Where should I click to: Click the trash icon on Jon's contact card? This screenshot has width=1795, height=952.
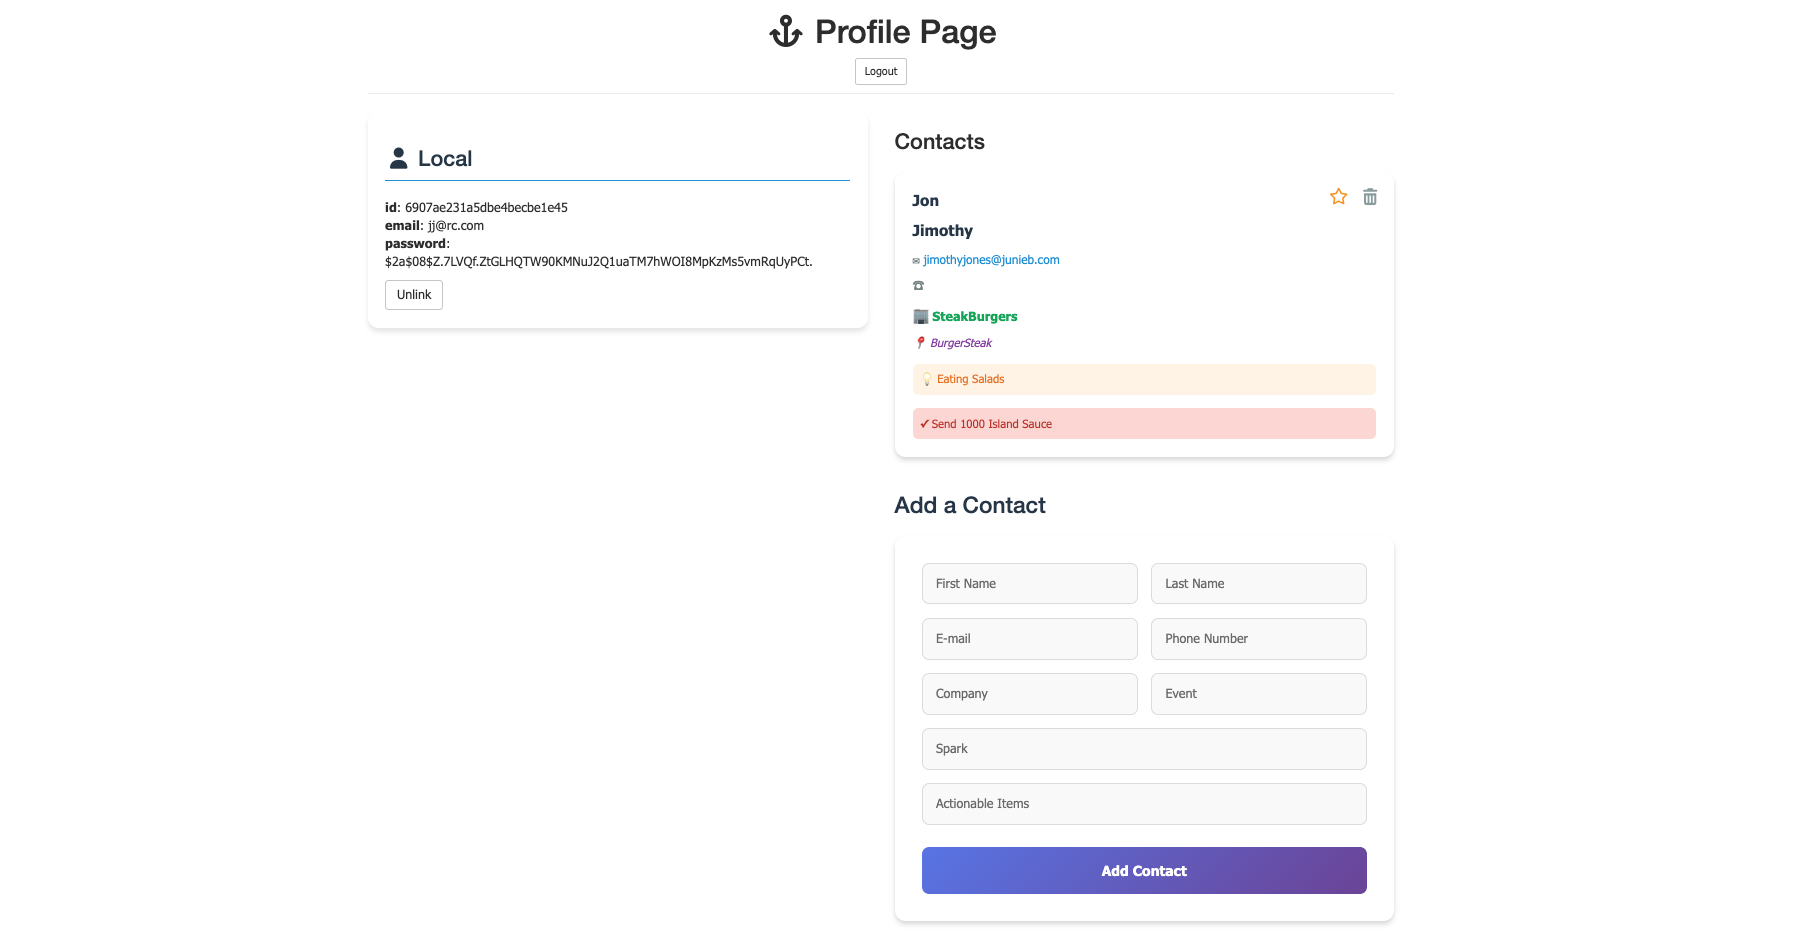click(x=1370, y=197)
